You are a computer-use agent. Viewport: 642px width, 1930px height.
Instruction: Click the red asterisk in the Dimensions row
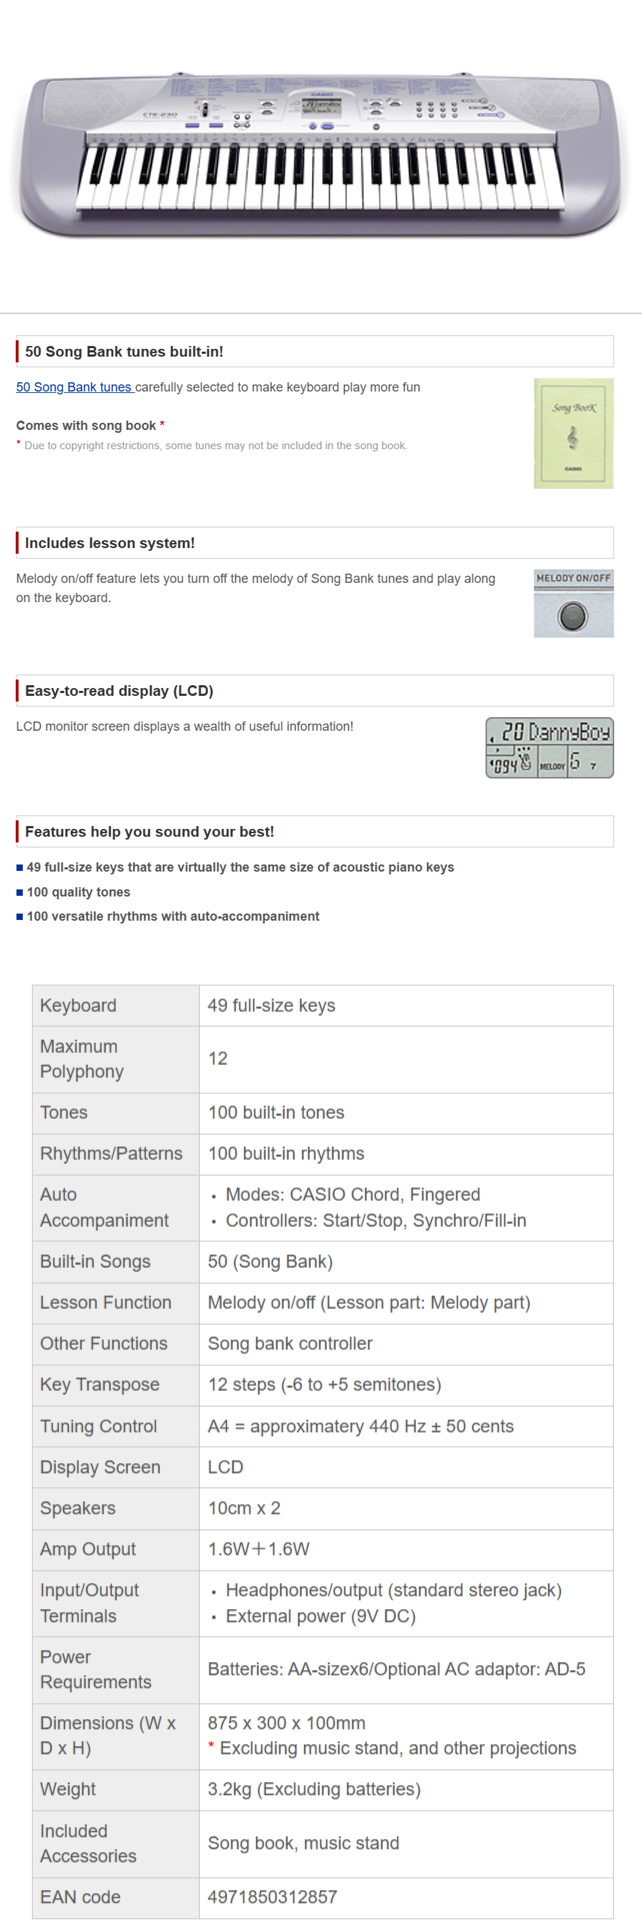[x=211, y=1747]
